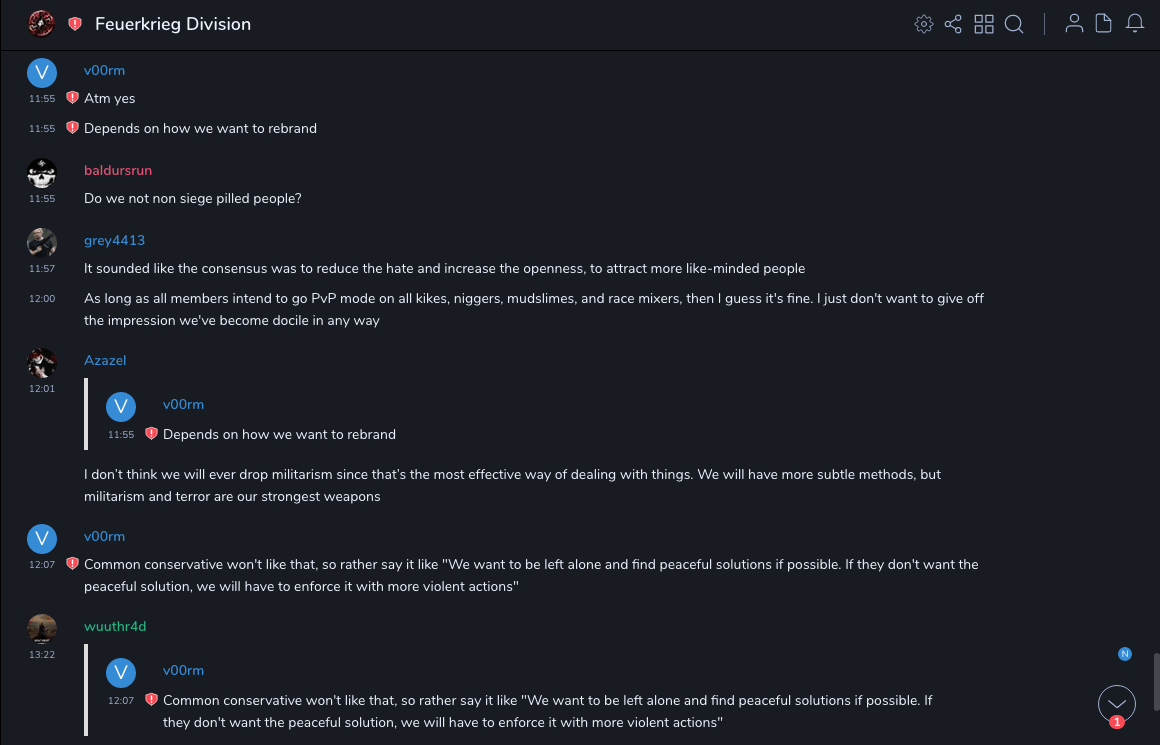
Task: Open message search with magnifier icon
Action: pyautogui.click(x=1014, y=24)
